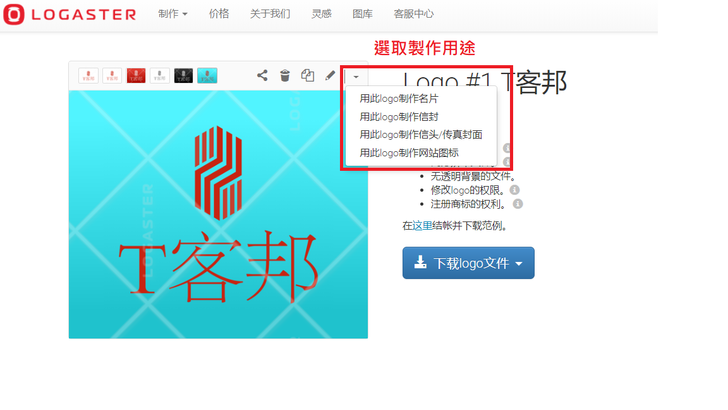Delete the logo with trash icon
Screen dimensions: 728x410
[285, 75]
